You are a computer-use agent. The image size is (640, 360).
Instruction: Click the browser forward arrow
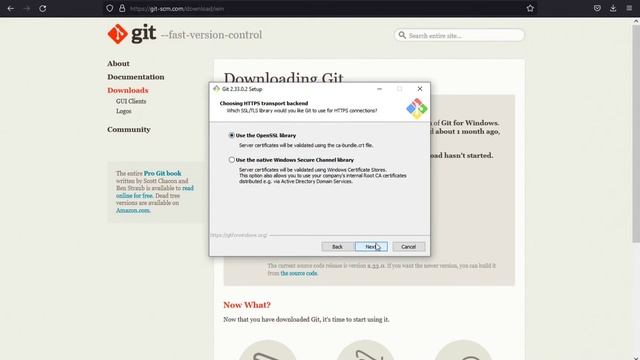click(x=27, y=8)
